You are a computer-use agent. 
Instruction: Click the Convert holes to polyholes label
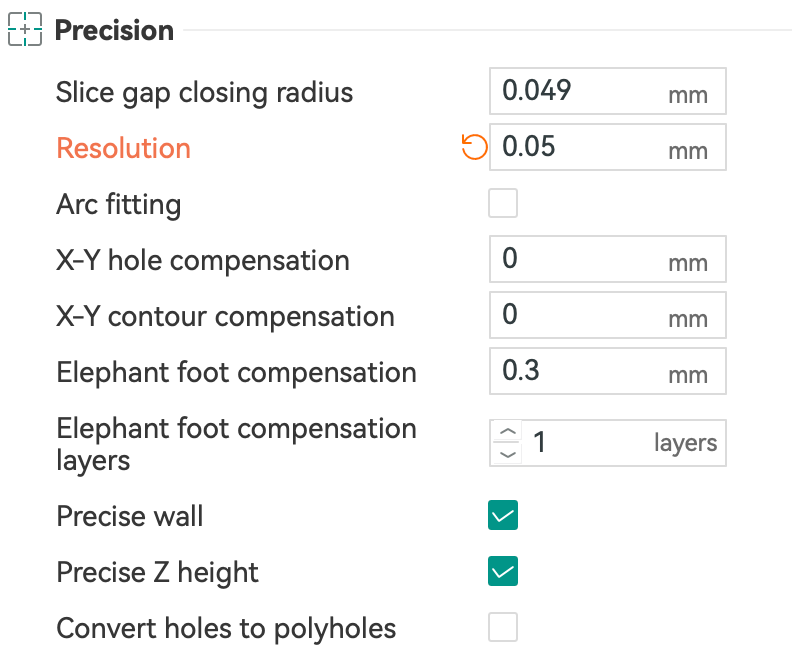click(226, 628)
